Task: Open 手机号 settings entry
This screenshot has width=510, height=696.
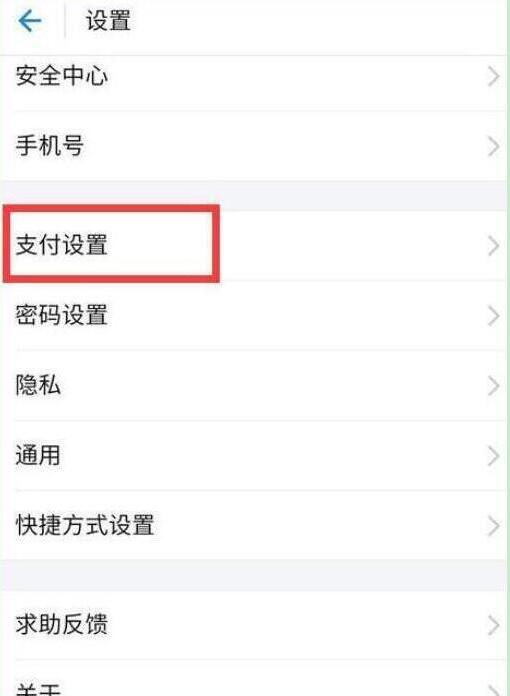Action: click(x=253, y=146)
